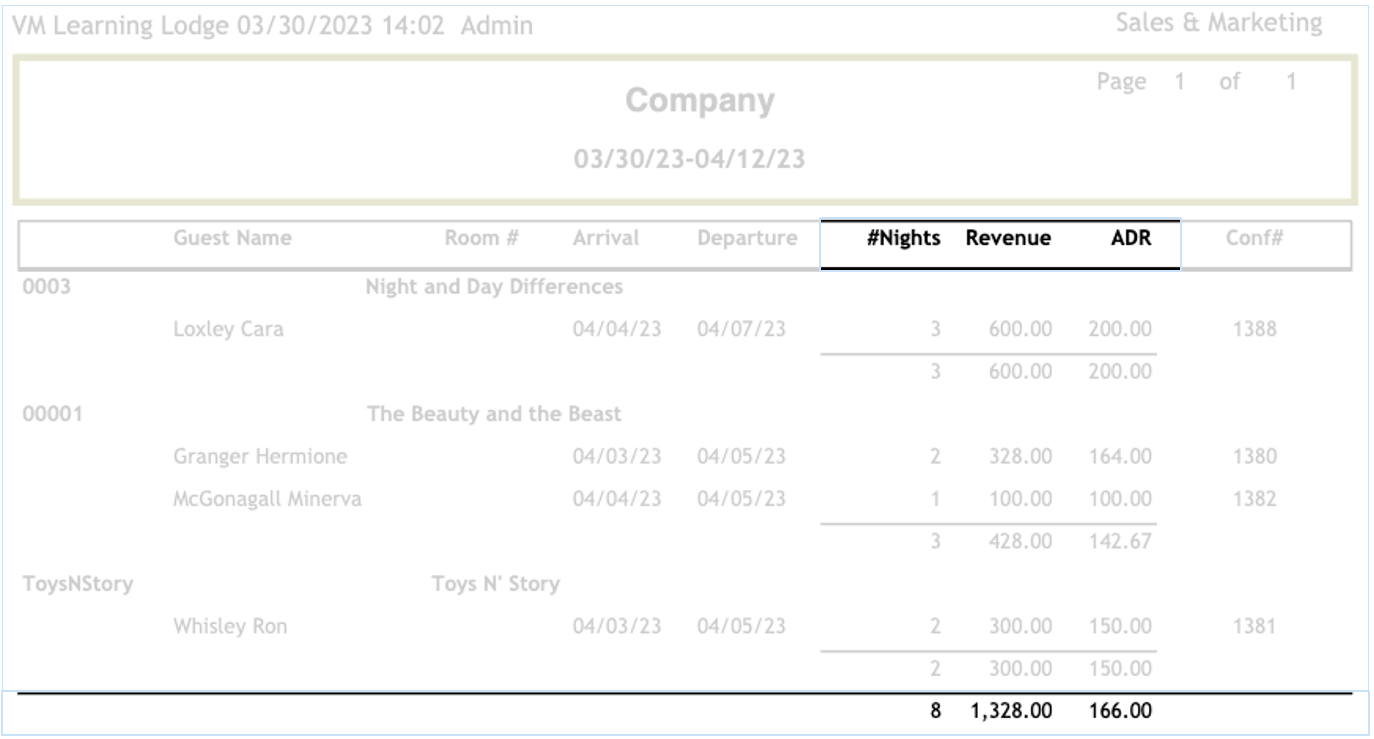Viewport: 1374px width, 739px height.
Task: Click The Beauty and the Beast company name
Action: [494, 414]
